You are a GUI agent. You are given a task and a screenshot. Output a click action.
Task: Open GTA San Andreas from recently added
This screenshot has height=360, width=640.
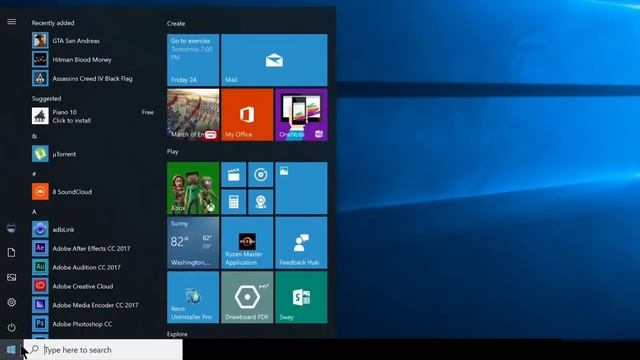[x=93, y=40]
